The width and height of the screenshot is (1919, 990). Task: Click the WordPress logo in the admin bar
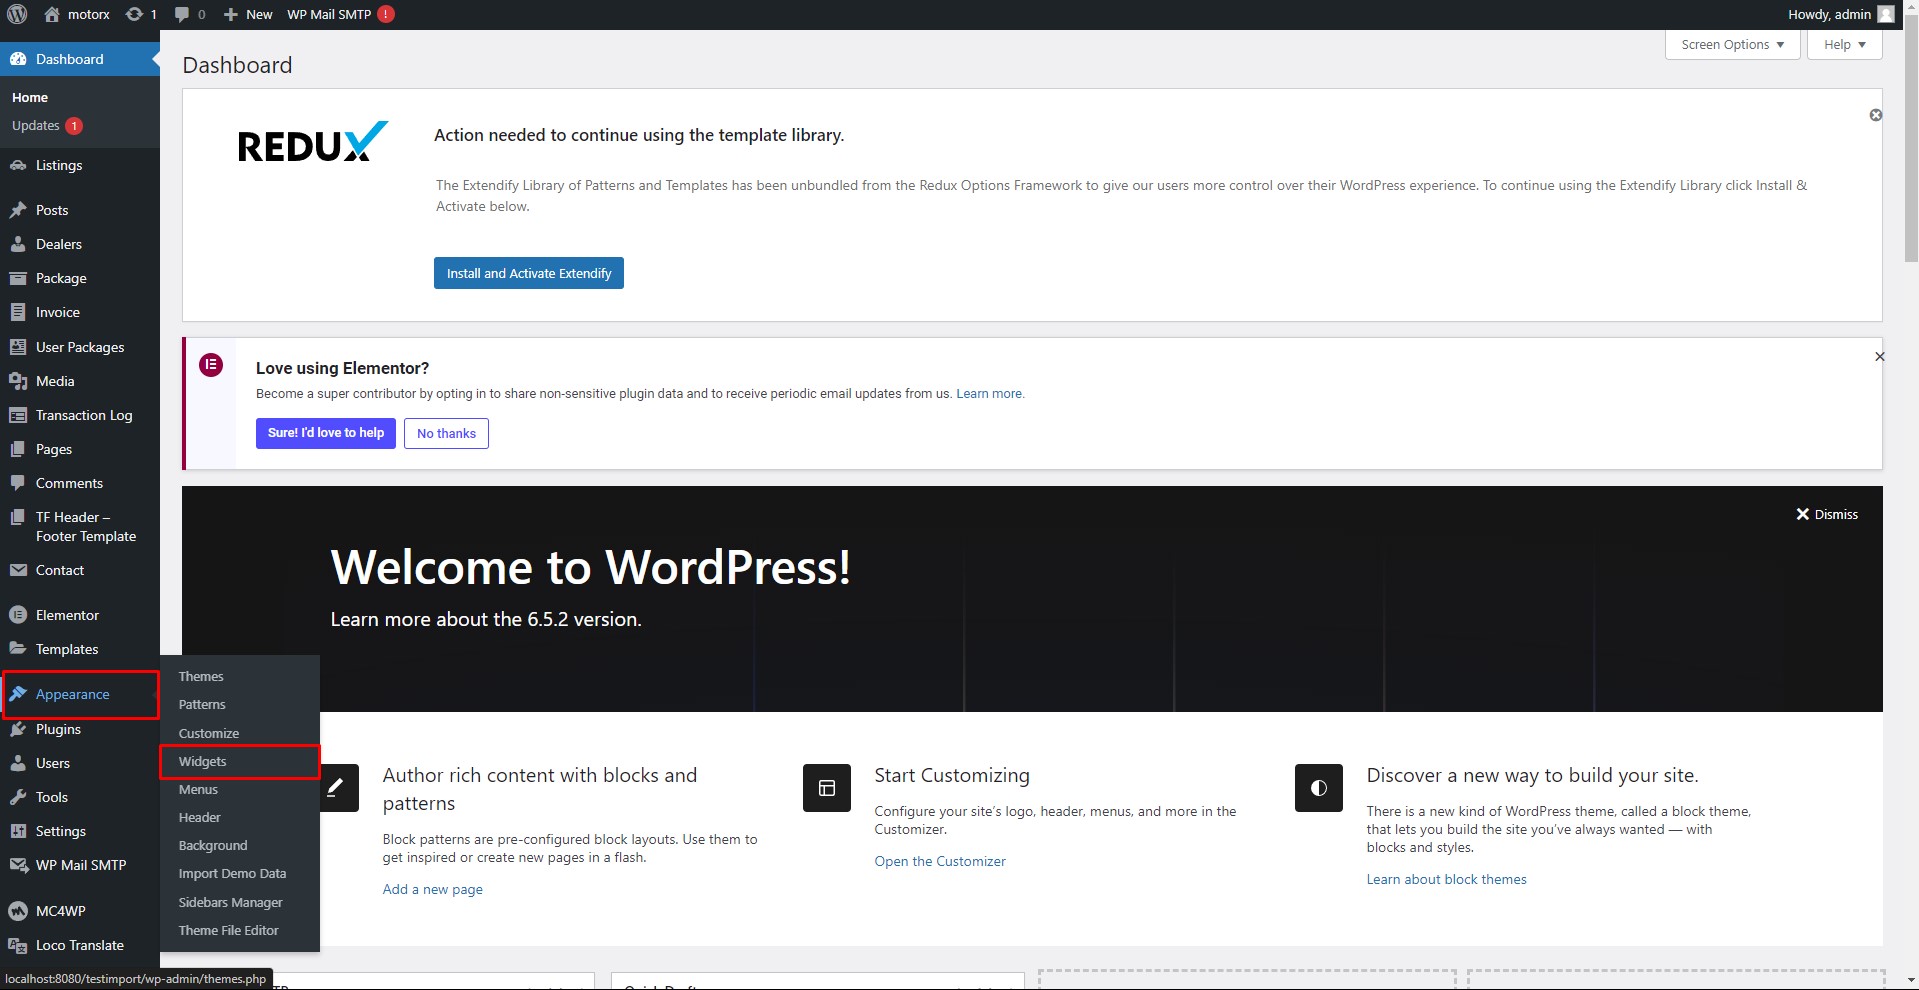(x=17, y=14)
